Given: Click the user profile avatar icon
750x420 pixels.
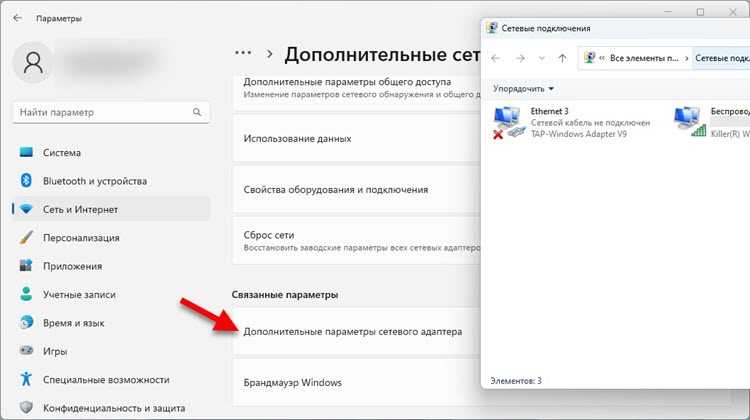Looking at the screenshot, I should (33, 63).
